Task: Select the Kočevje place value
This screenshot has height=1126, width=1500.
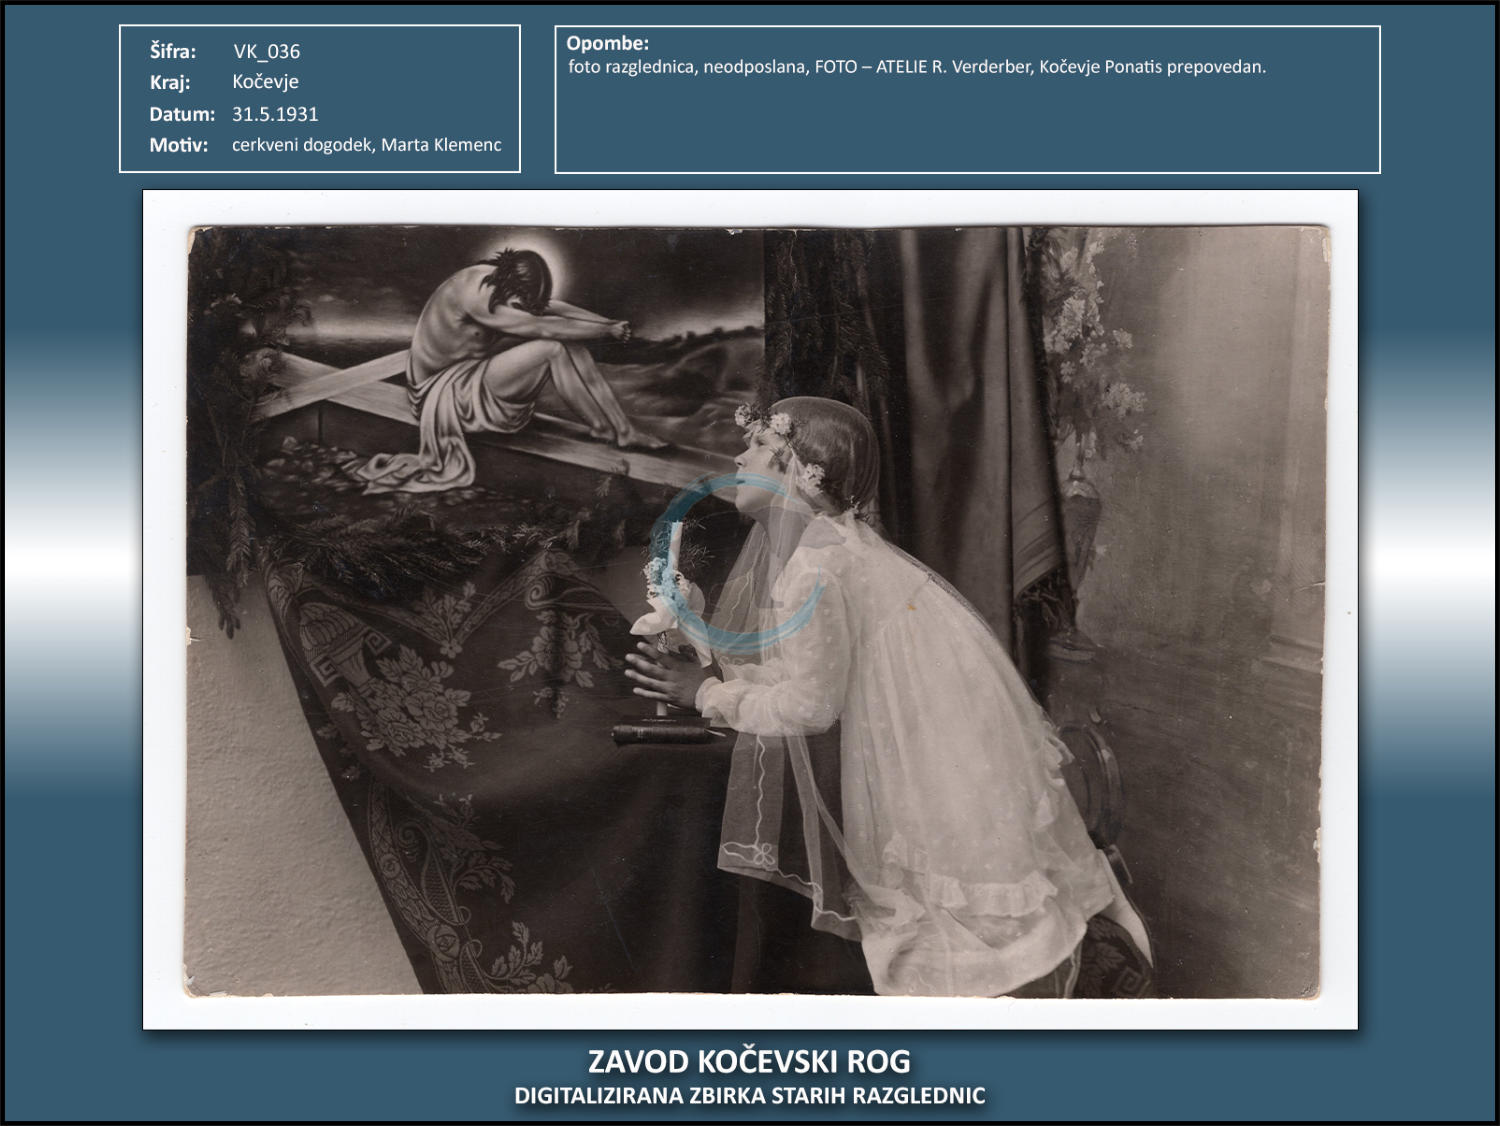Action: tap(265, 82)
